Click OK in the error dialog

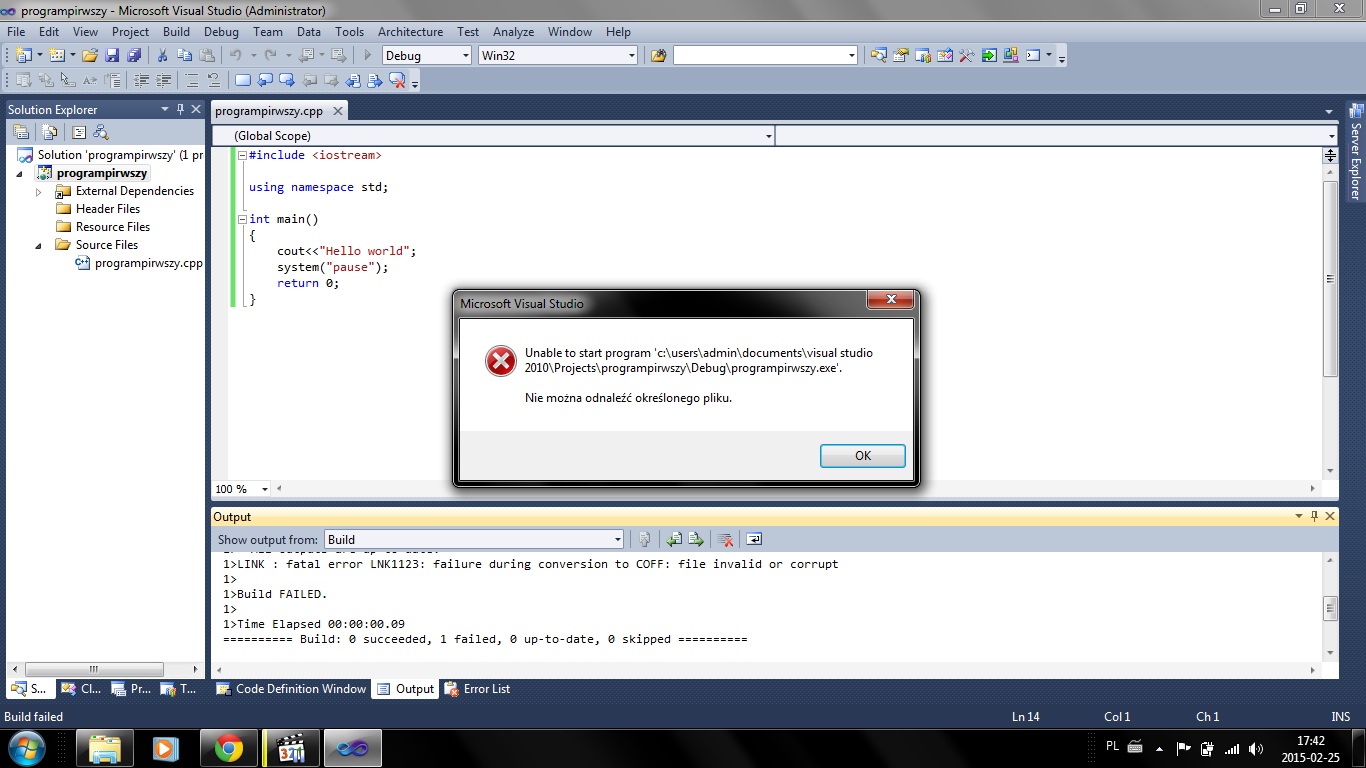(863, 456)
